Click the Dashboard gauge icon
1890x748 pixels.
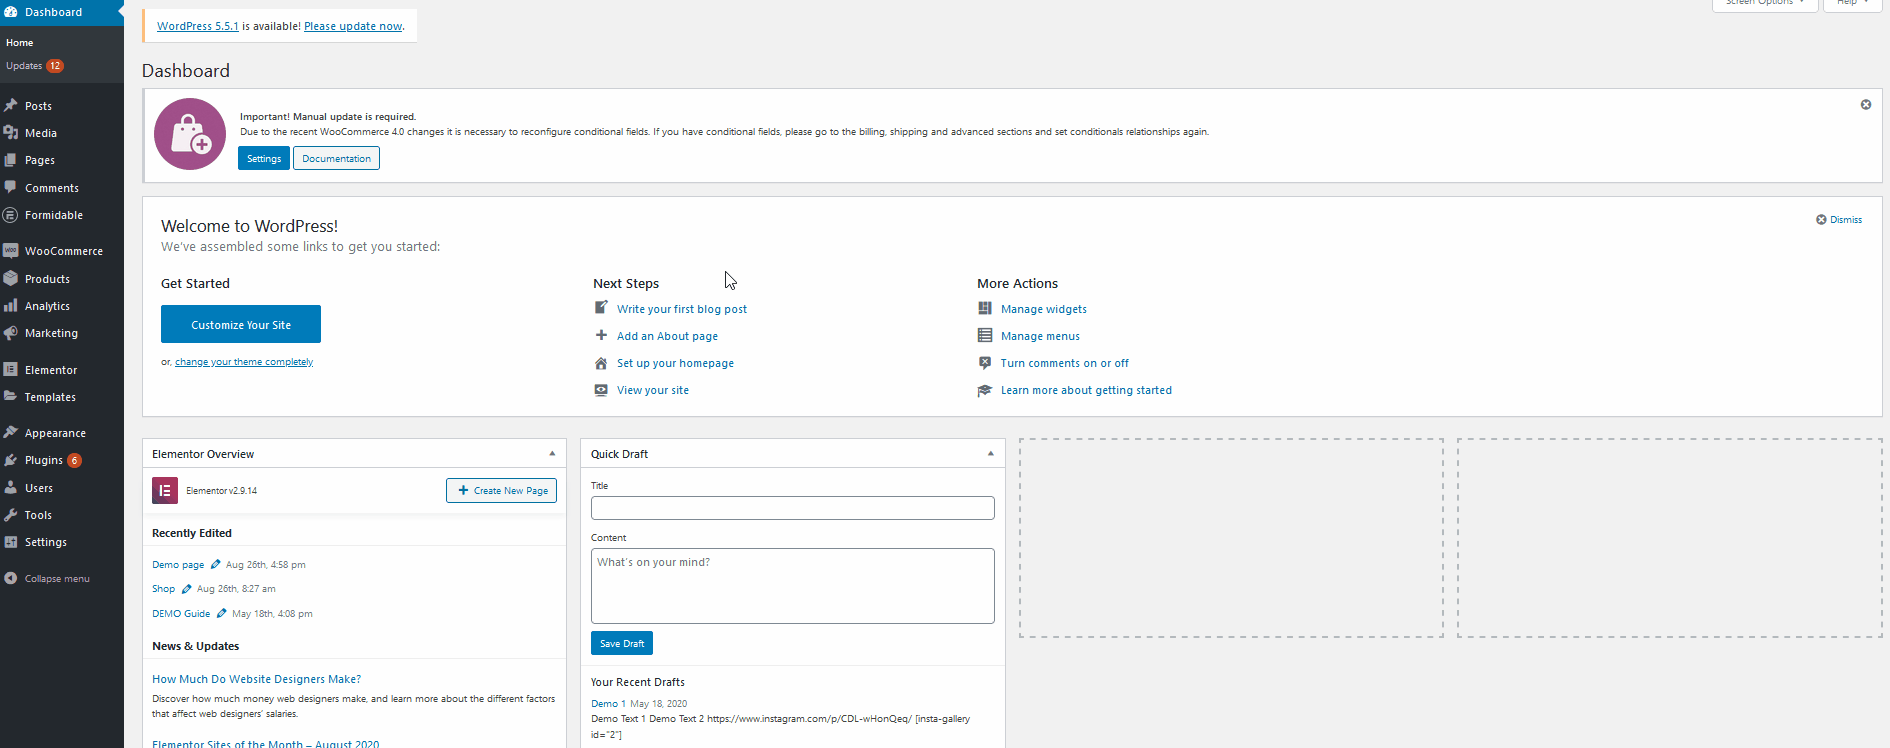coord(11,12)
